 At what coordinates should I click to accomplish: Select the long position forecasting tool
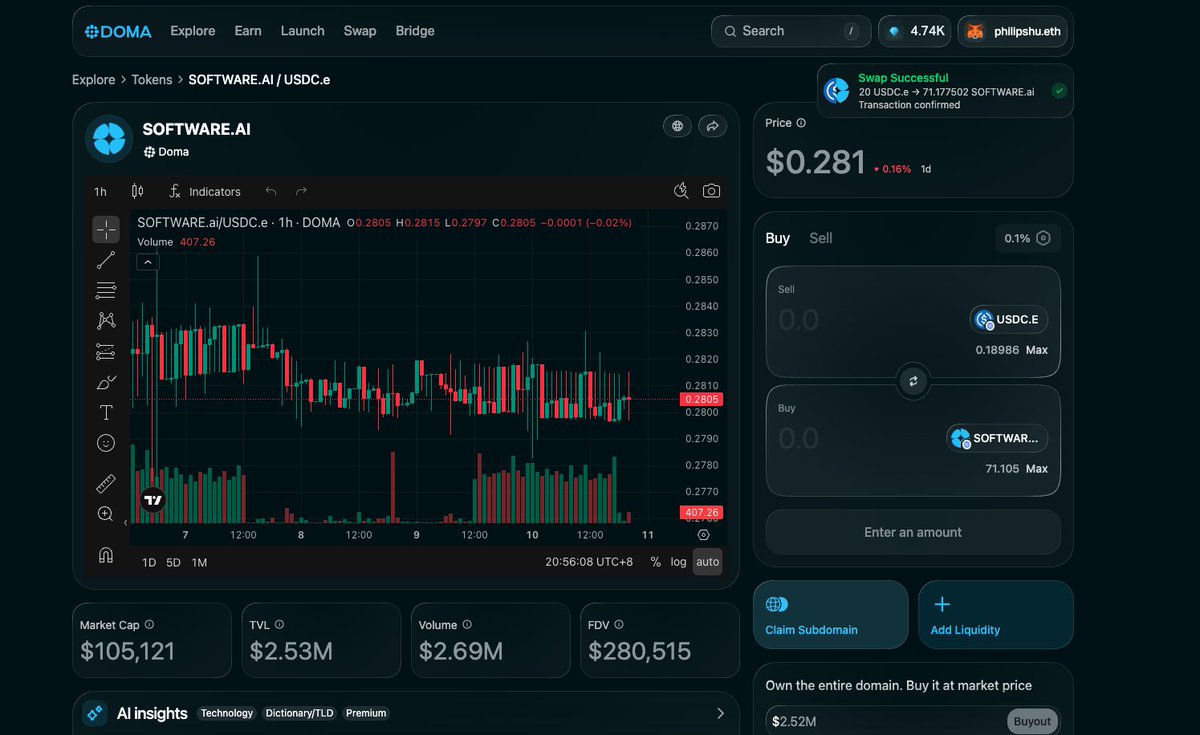coord(106,351)
